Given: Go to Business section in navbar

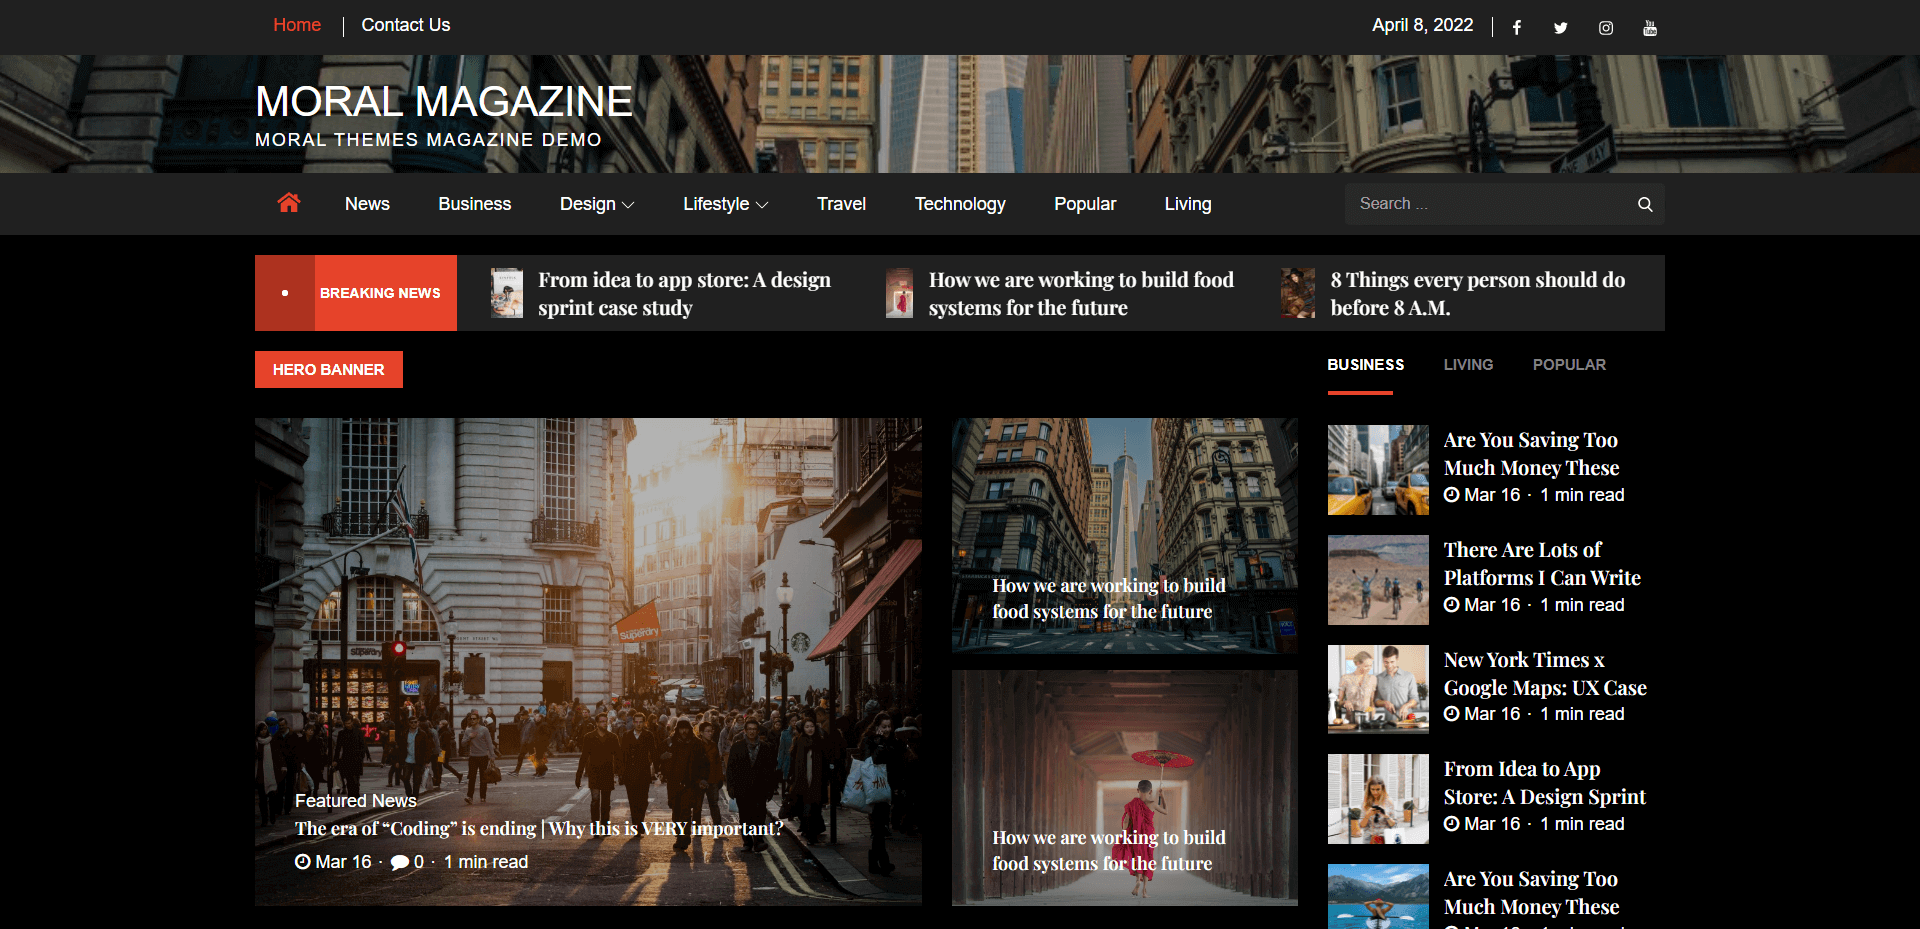Looking at the screenshot, I should point(475,204).
